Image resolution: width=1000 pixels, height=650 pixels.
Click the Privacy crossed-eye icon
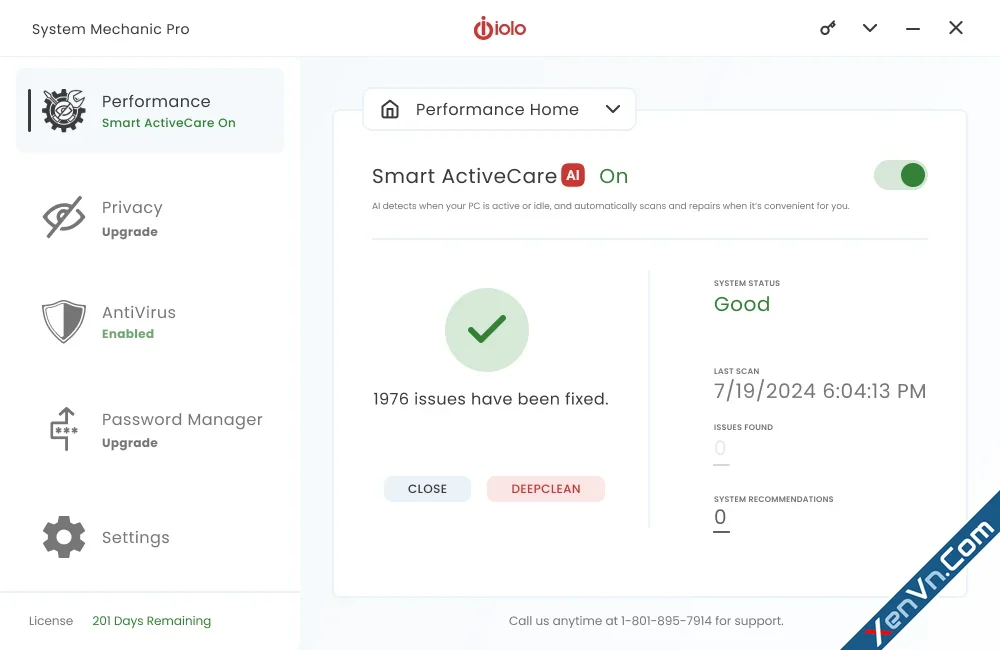(x=64, y=217)
